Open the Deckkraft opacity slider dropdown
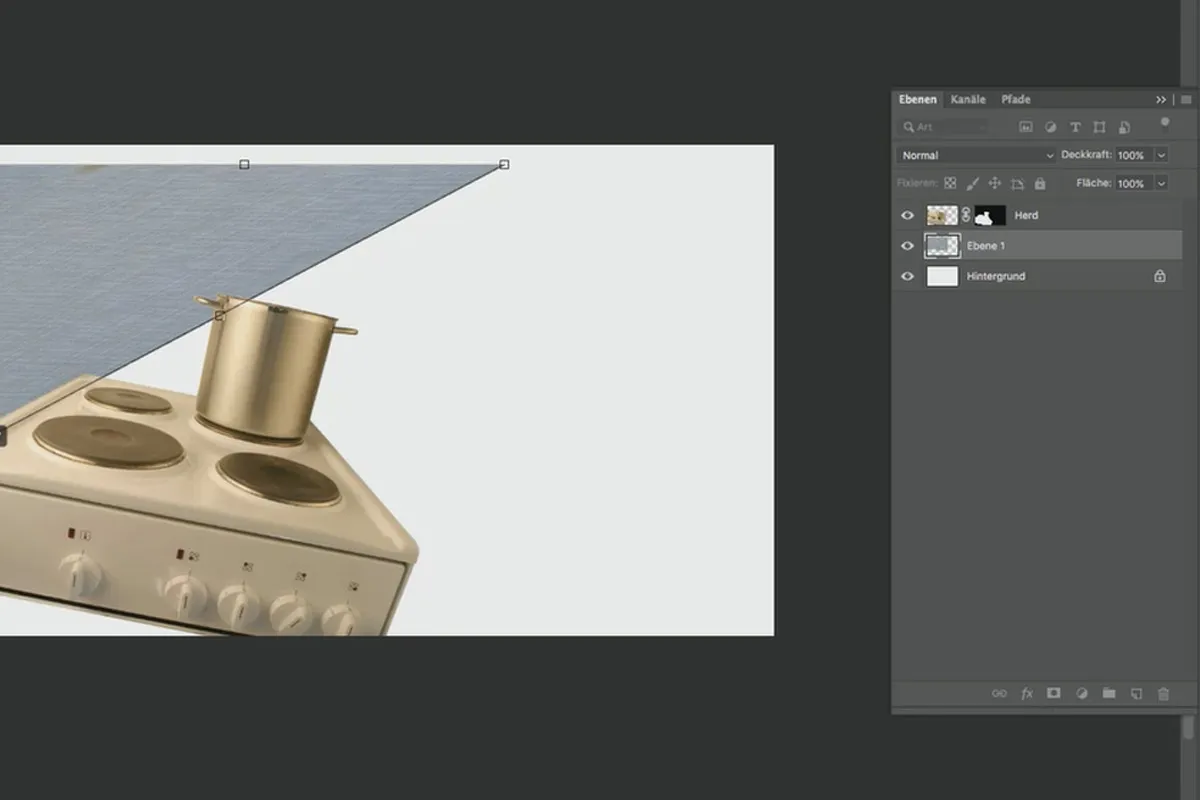Image resolution: width=1200 pixels, height=800 pixels. click(x=1161, y=155)
